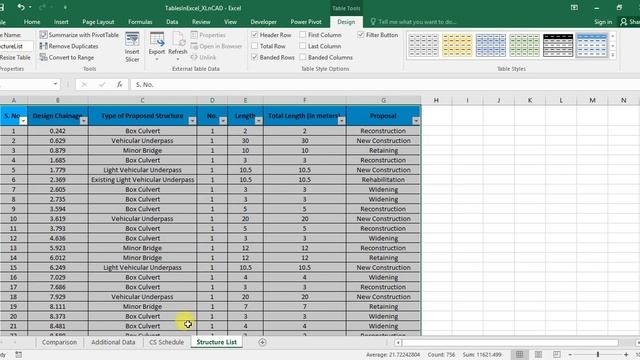Insert a Slicer for the table

point(132,47)
